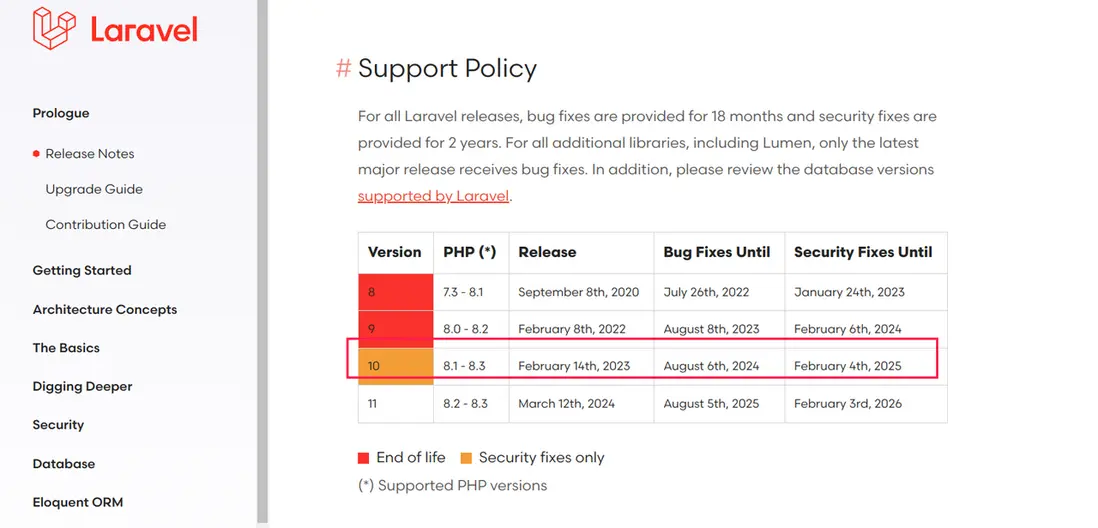Open the Digging Deeper section
Screen dimensions: 1098x528
point(82,386)
